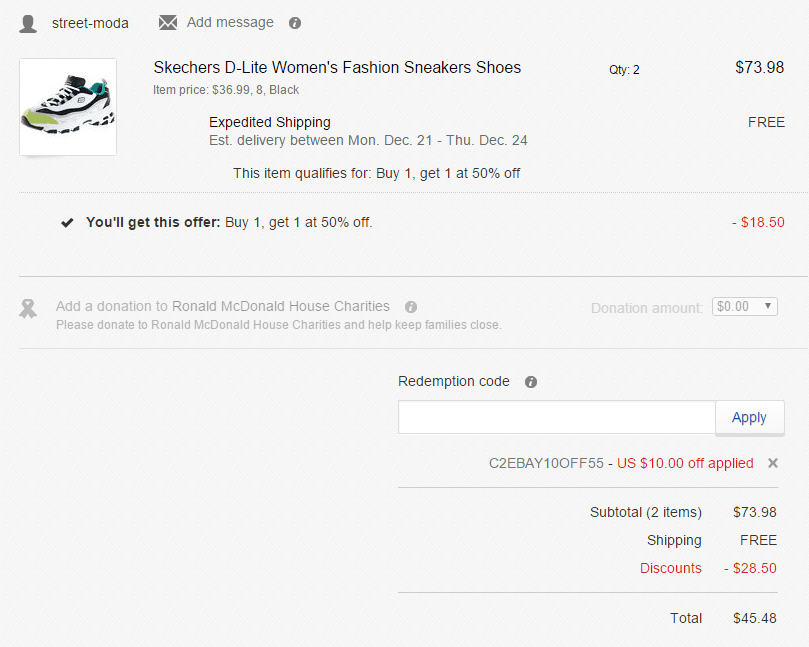Click the Apply redemption code button
The width and height of the screenshot is (809, 647).
[750, 417]
